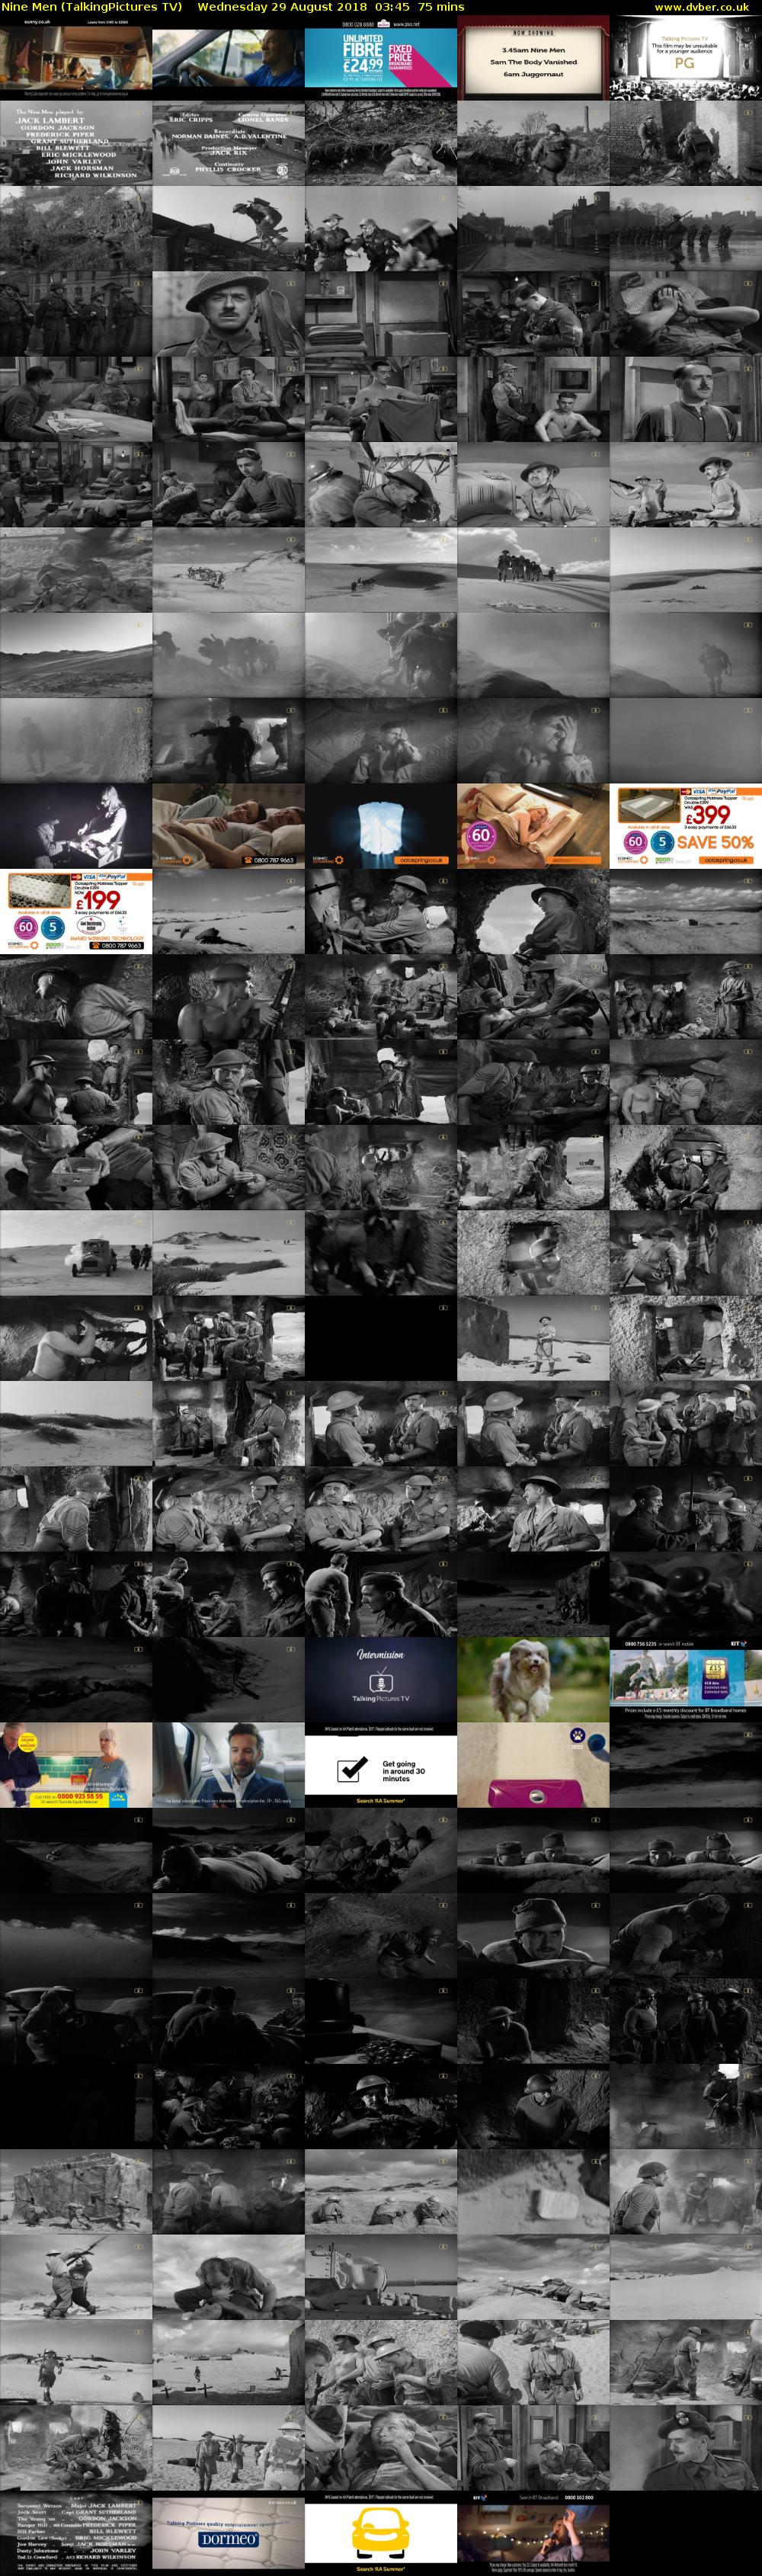Select the Dormeo logo advert thumbnail
This screenshot has height=2576, width=762.
coord(228,2533)
